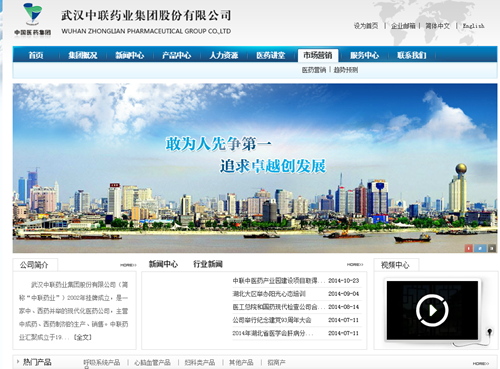Open 心脑血管产品 category
The width and height of the screenshot is (500, 369).
coord(152,362)
